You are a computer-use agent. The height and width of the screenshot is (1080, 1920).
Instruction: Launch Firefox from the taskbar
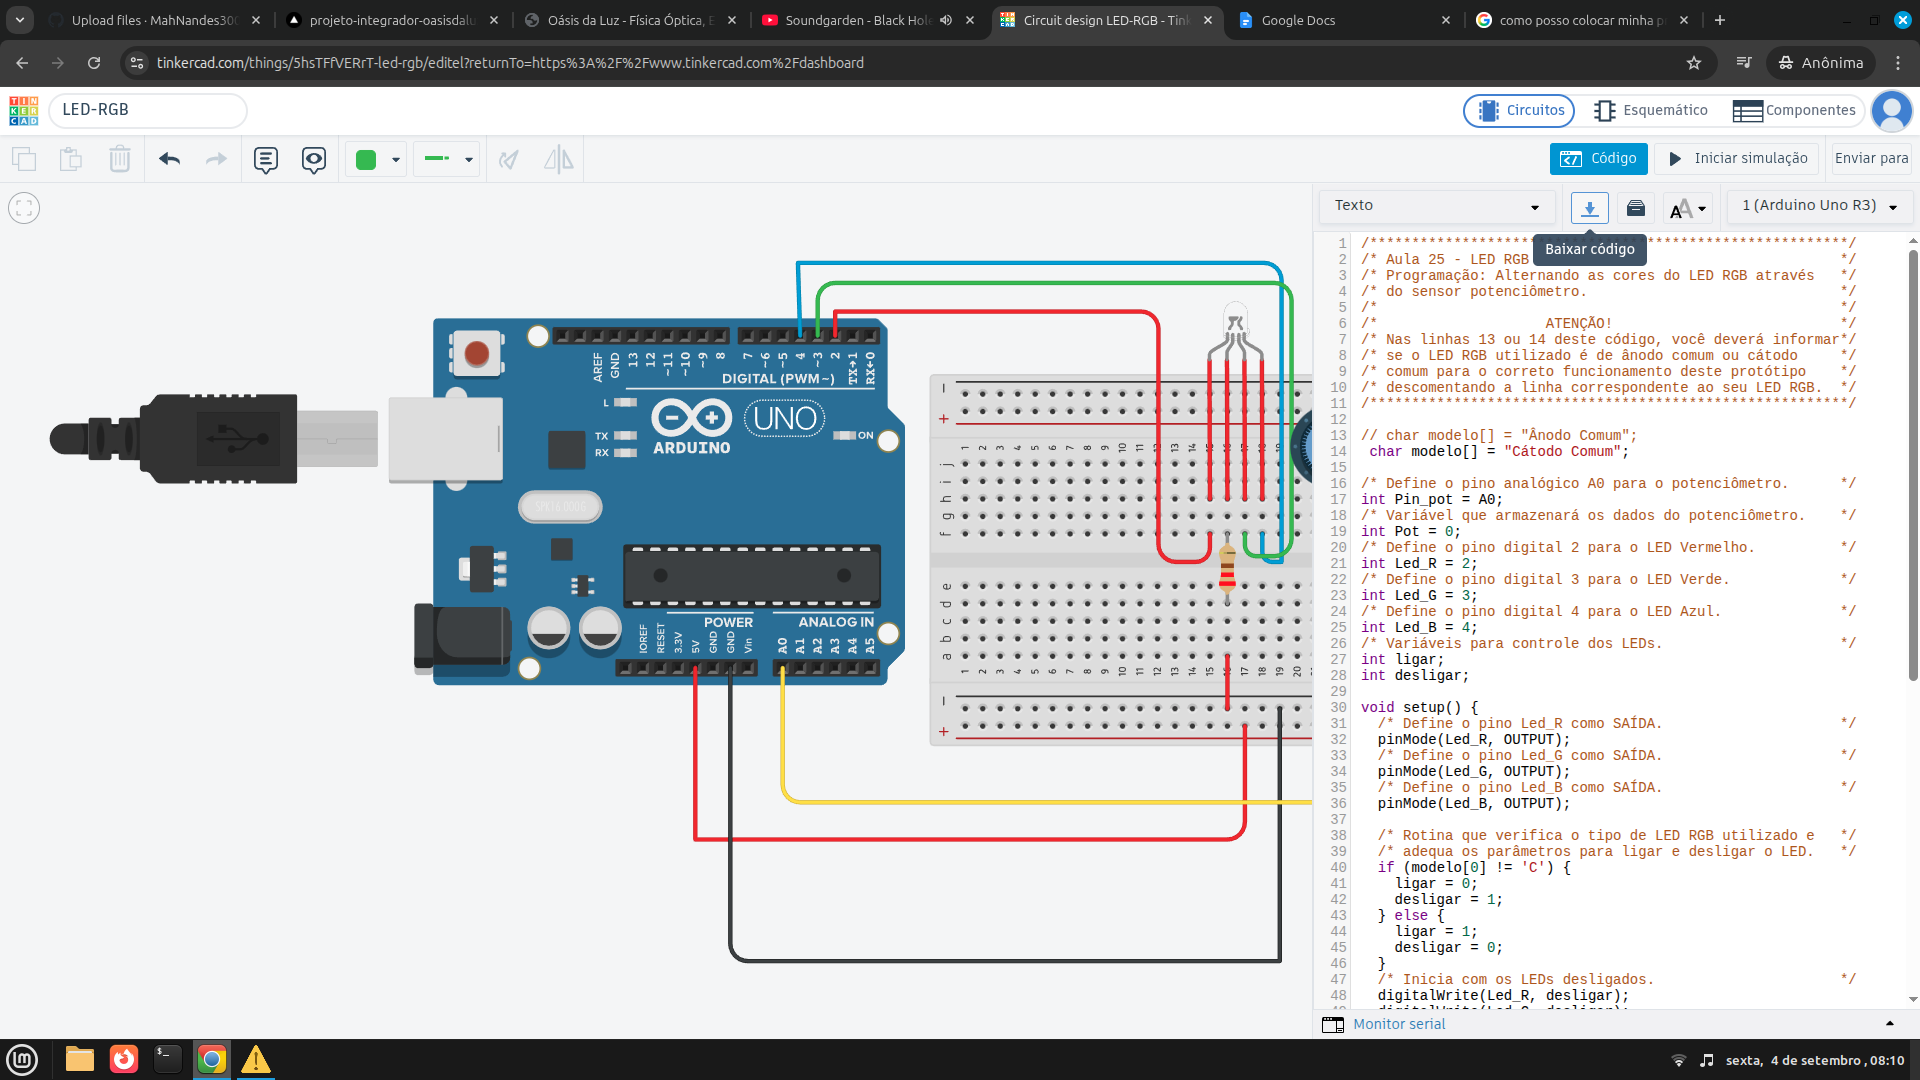pos(124,1059)
